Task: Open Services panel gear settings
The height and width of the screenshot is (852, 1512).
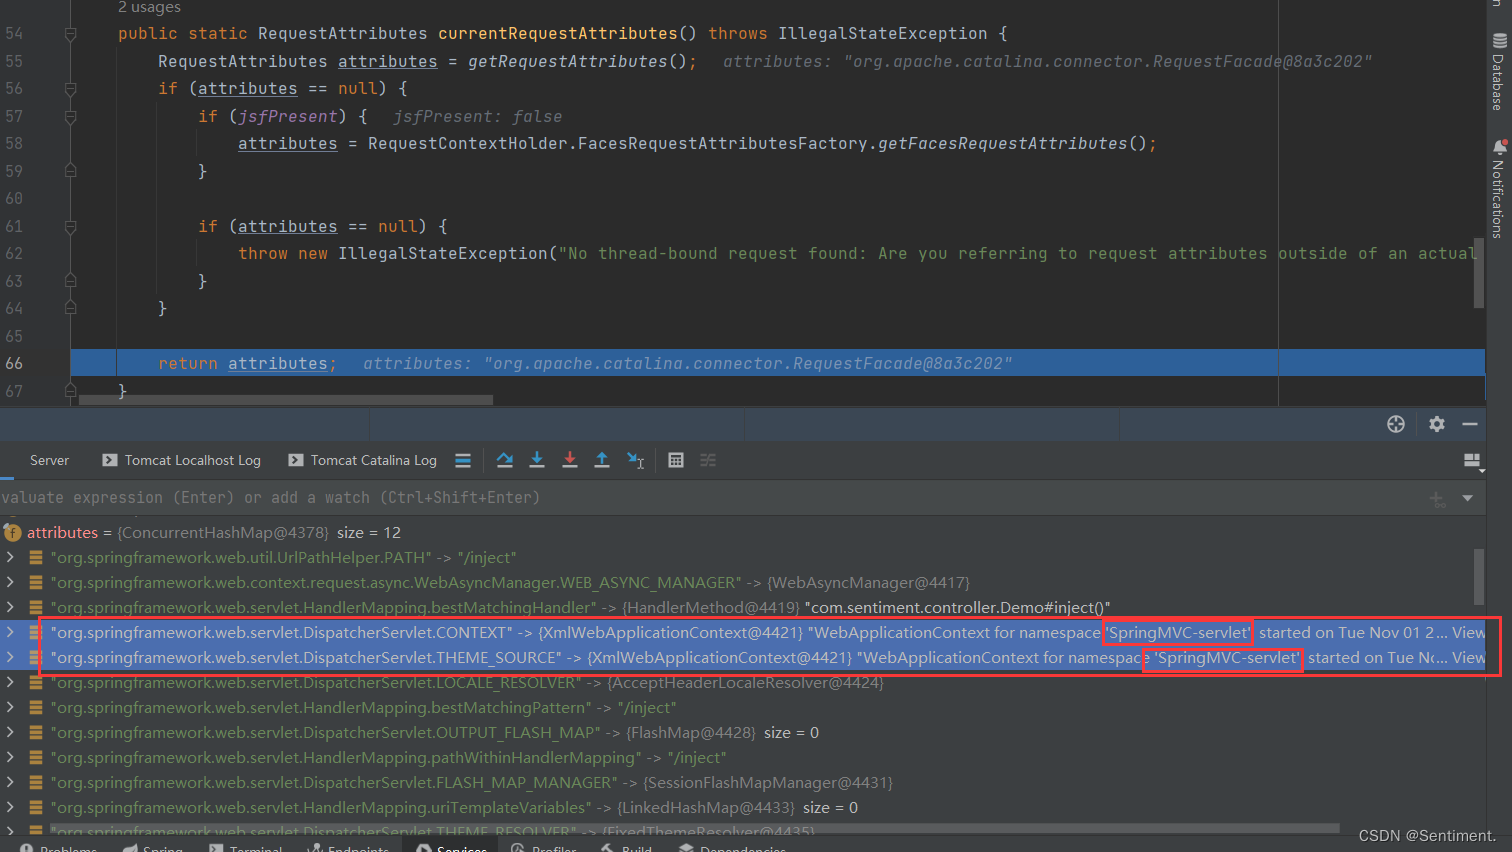Action: pos(1437,424)
